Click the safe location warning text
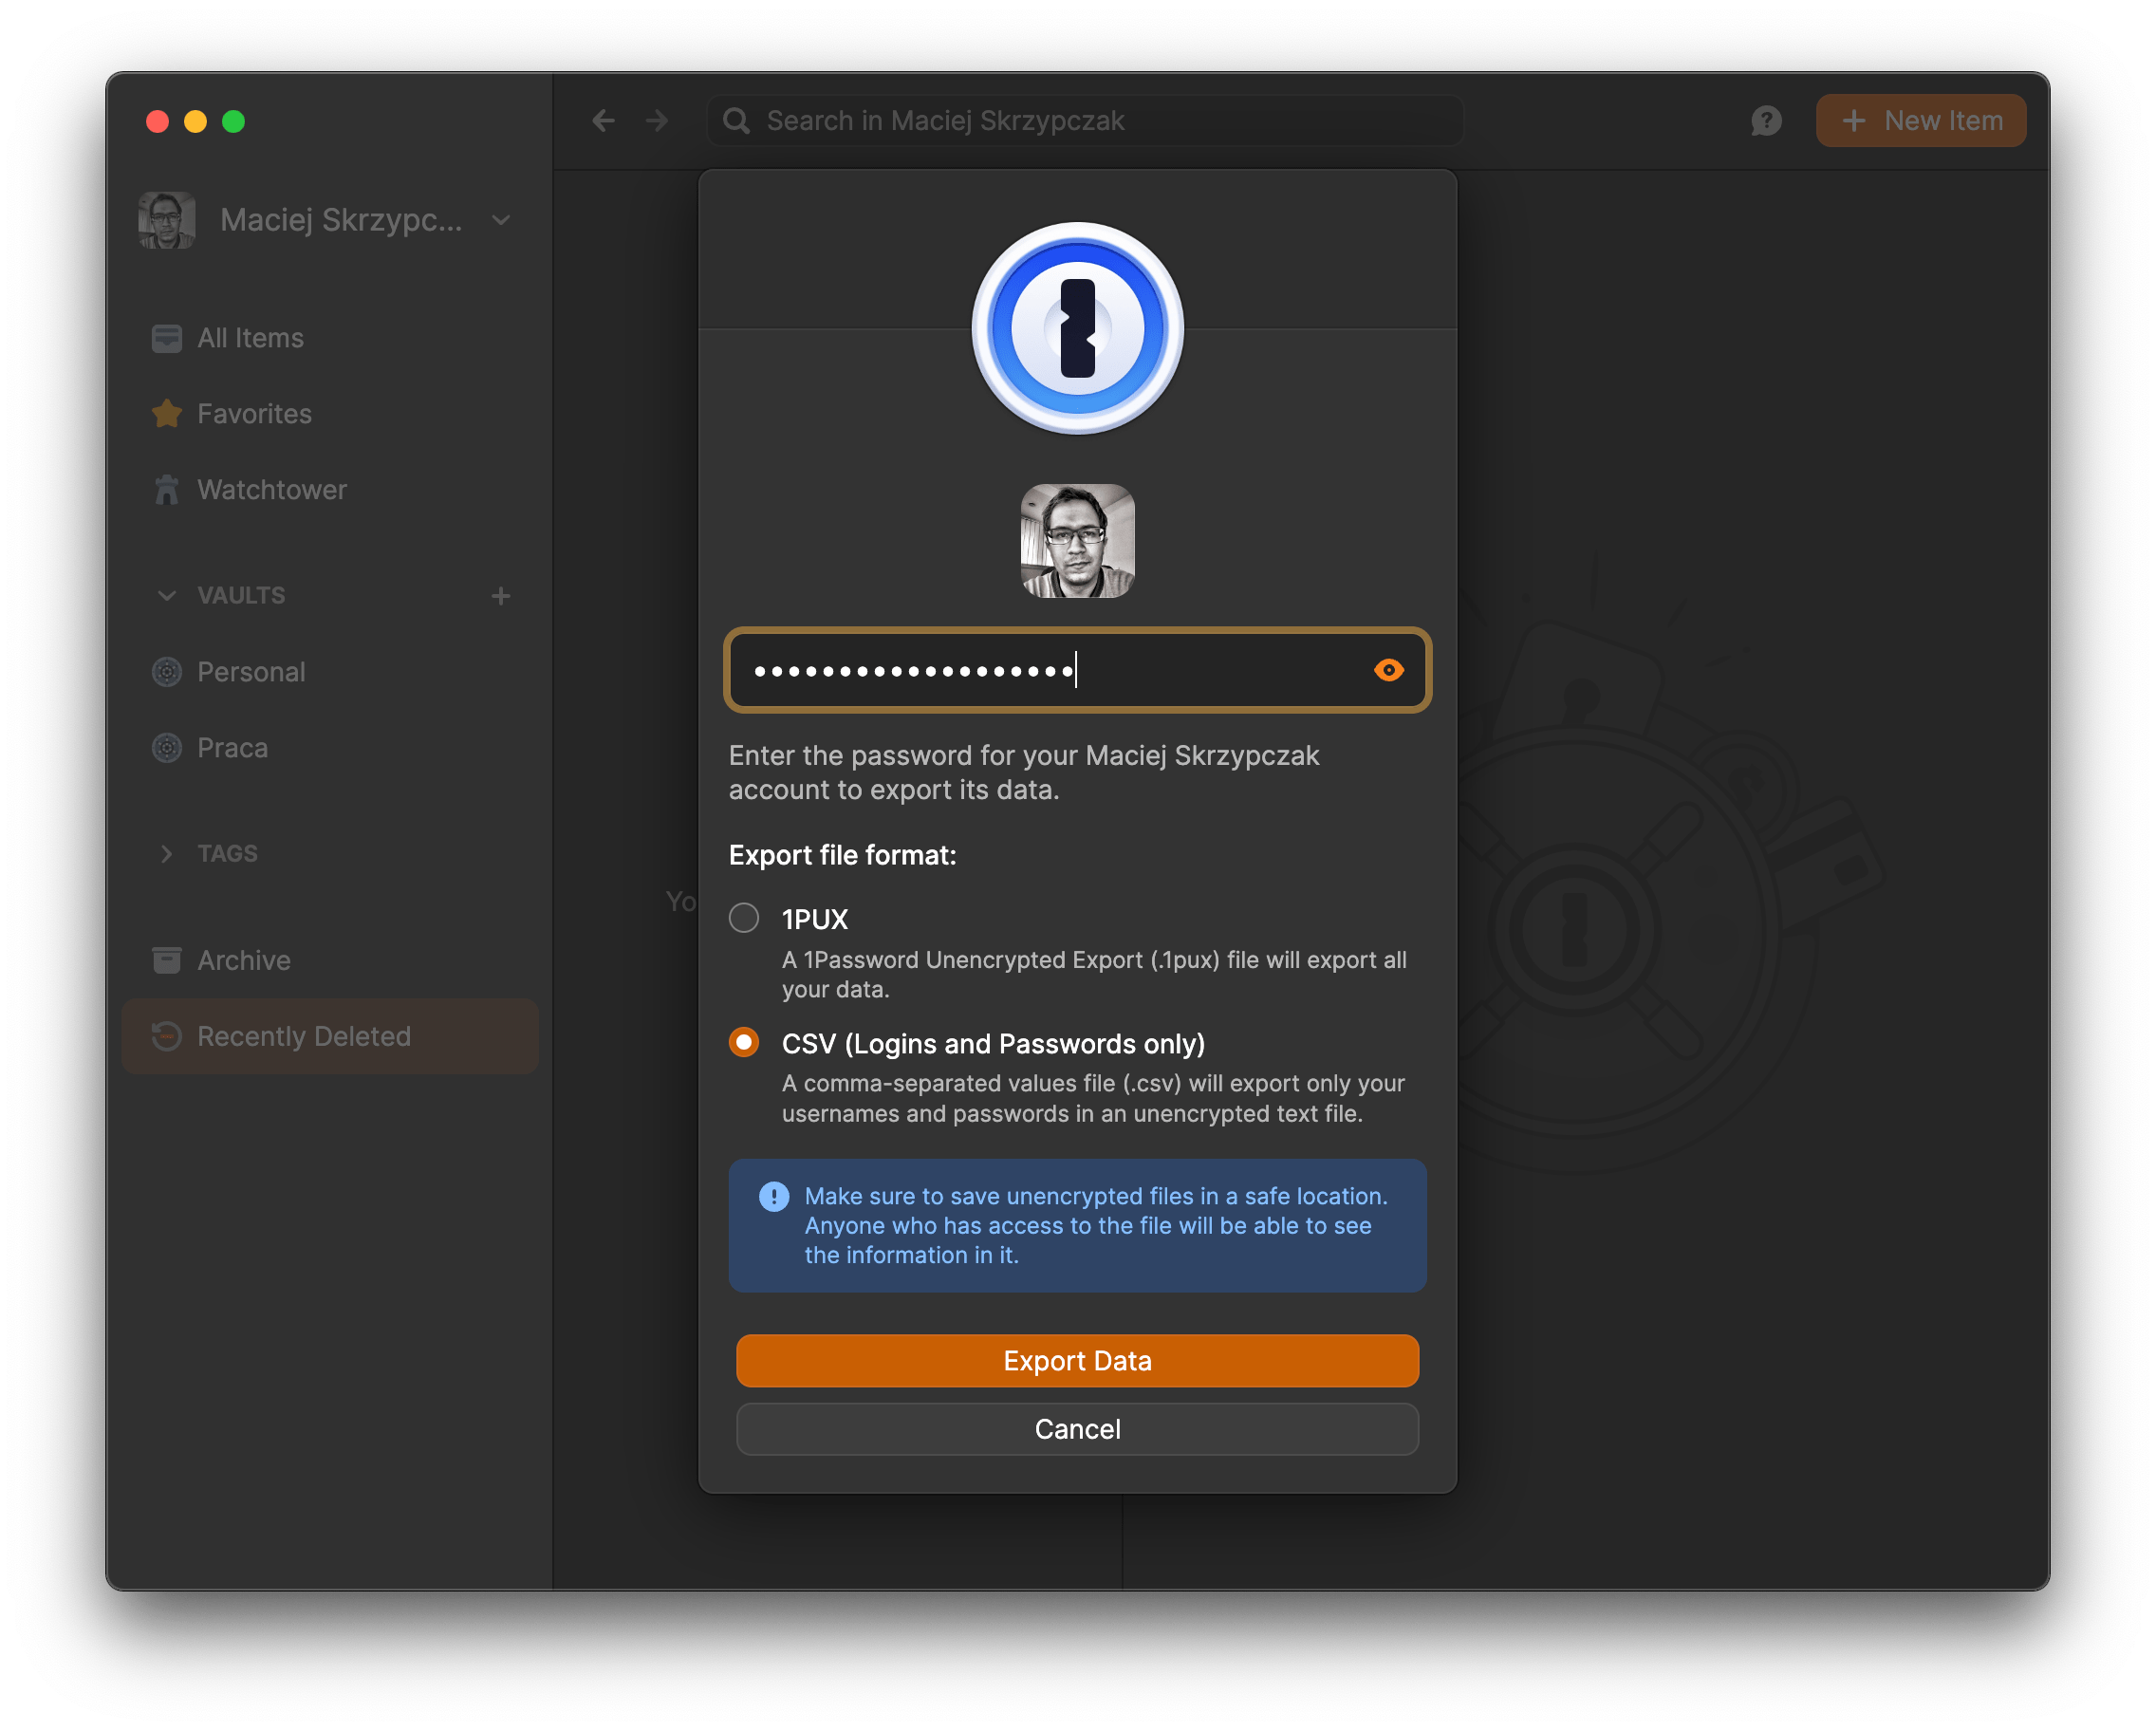This screenshot has width=2156, height=1731. (x=1096, y=1226)
